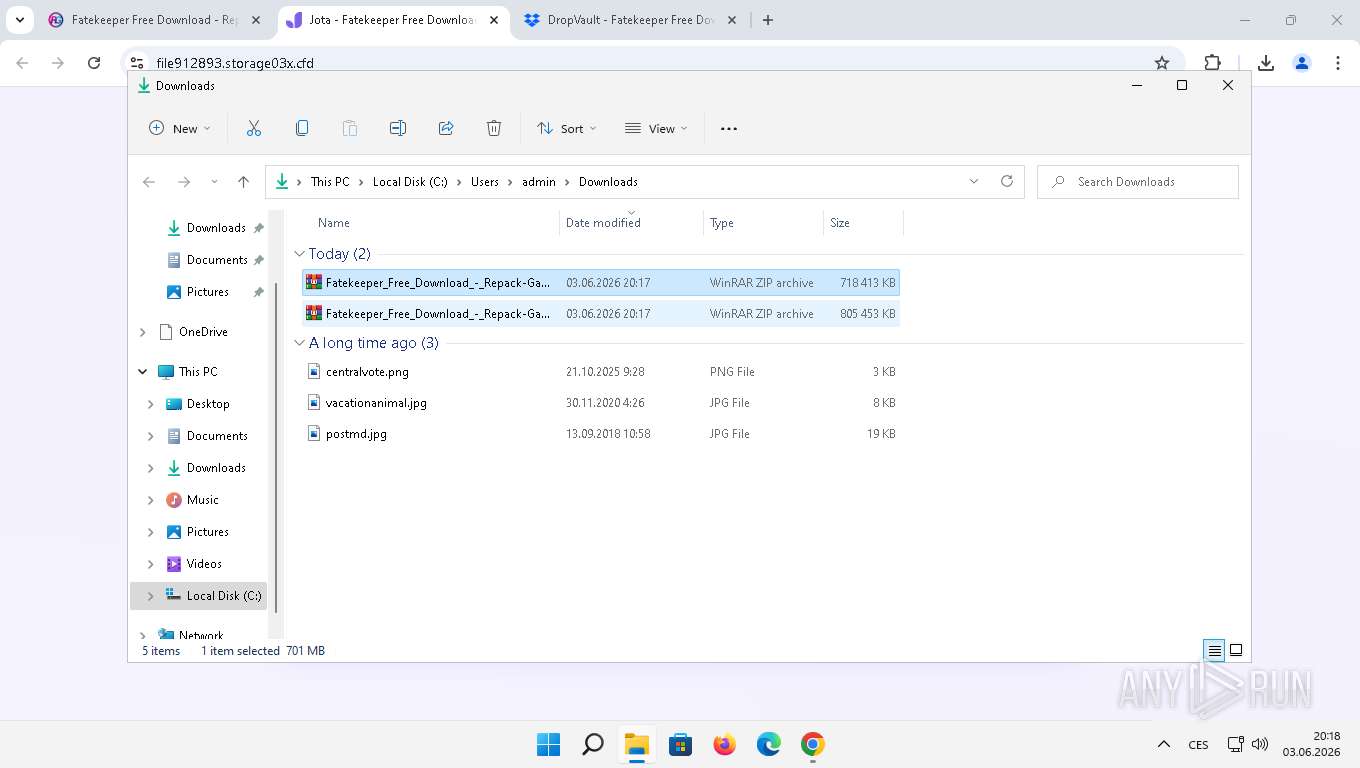Screen dimensions: 1360x768
Task: Open the Sort options dropdown
Action: (567, 128)
